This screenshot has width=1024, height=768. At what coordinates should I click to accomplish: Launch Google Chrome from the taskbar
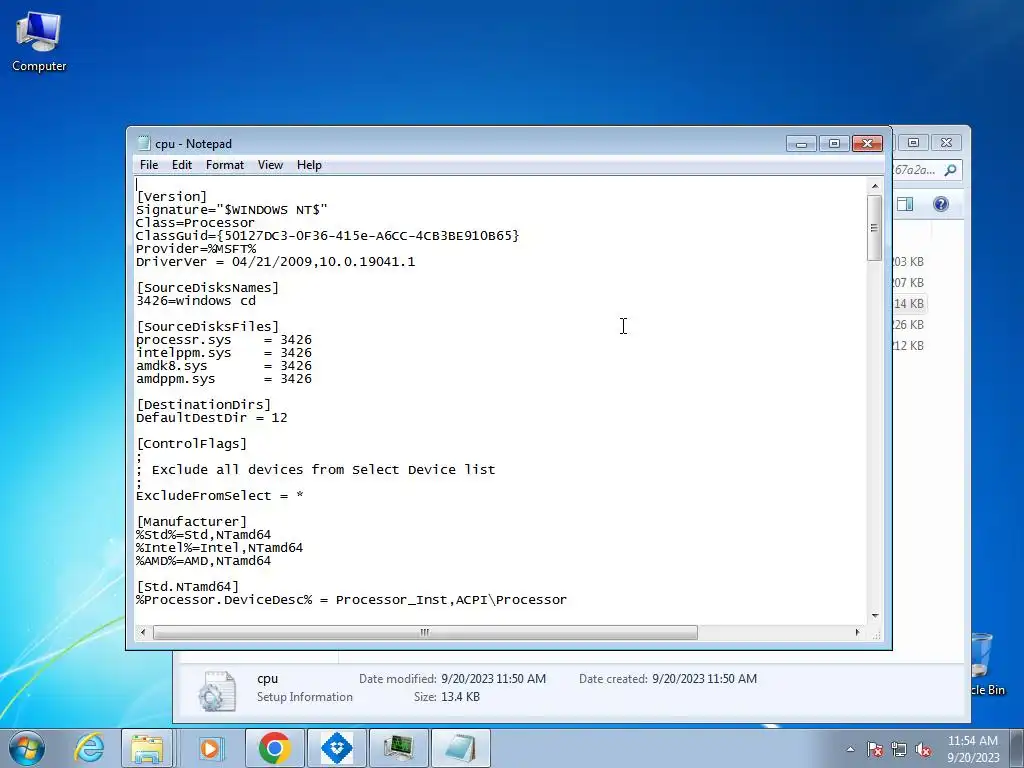point(274,748)
